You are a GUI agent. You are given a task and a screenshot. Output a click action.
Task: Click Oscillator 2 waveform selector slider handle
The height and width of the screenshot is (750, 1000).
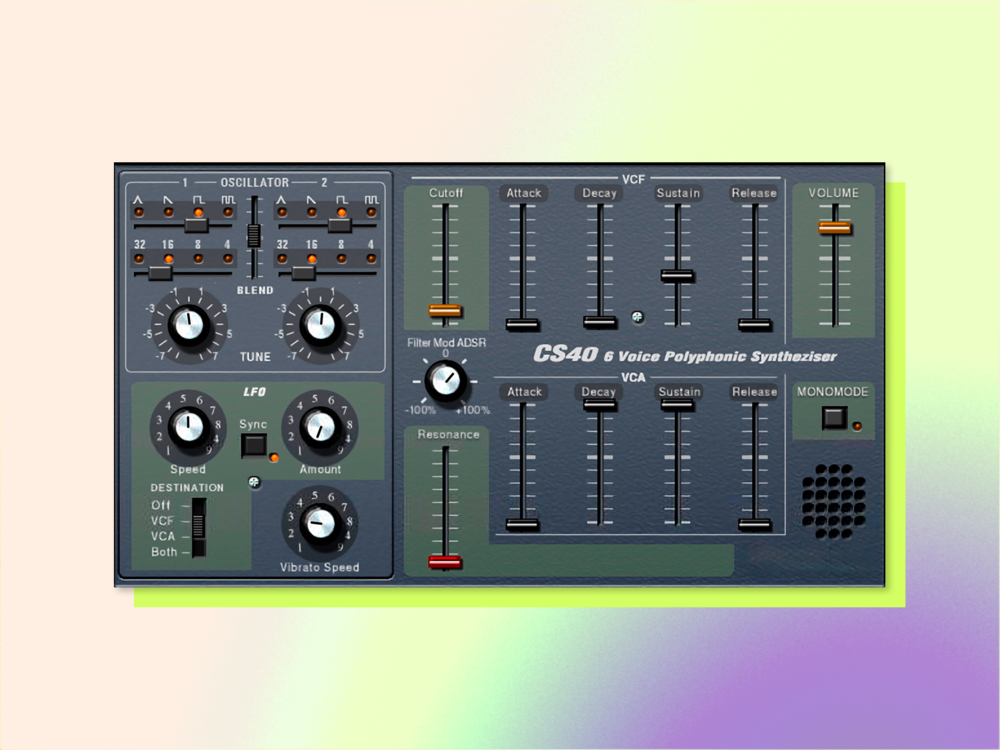tap(340, 225)
